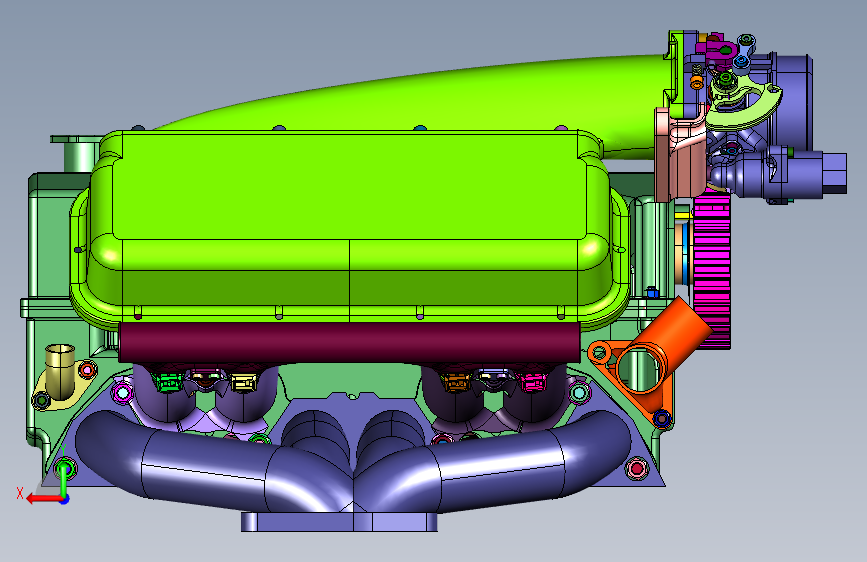
Task: Select the red bolt at lower right flange
Action: click(x=637, y=469)
